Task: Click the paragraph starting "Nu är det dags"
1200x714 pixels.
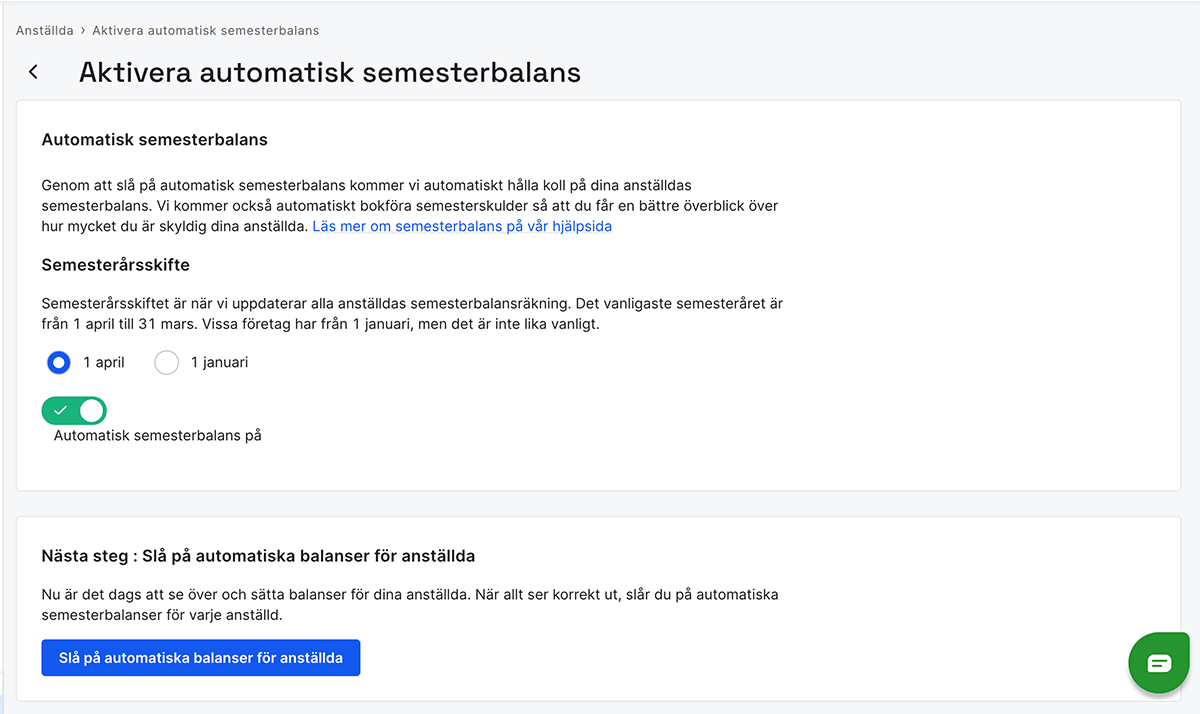Action: coord(410,604)
